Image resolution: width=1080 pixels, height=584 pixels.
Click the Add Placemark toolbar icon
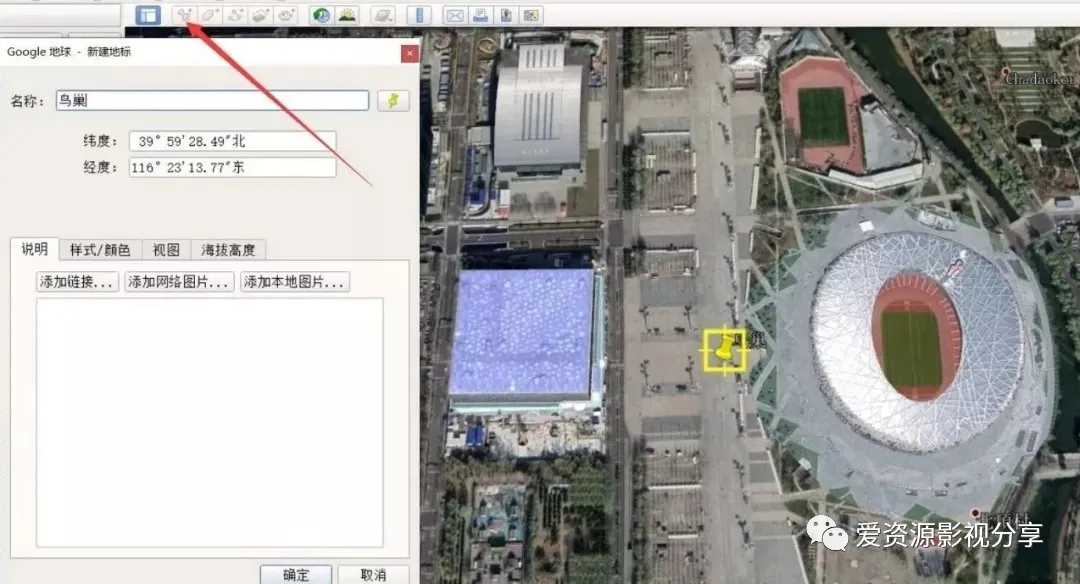(184, 15)
